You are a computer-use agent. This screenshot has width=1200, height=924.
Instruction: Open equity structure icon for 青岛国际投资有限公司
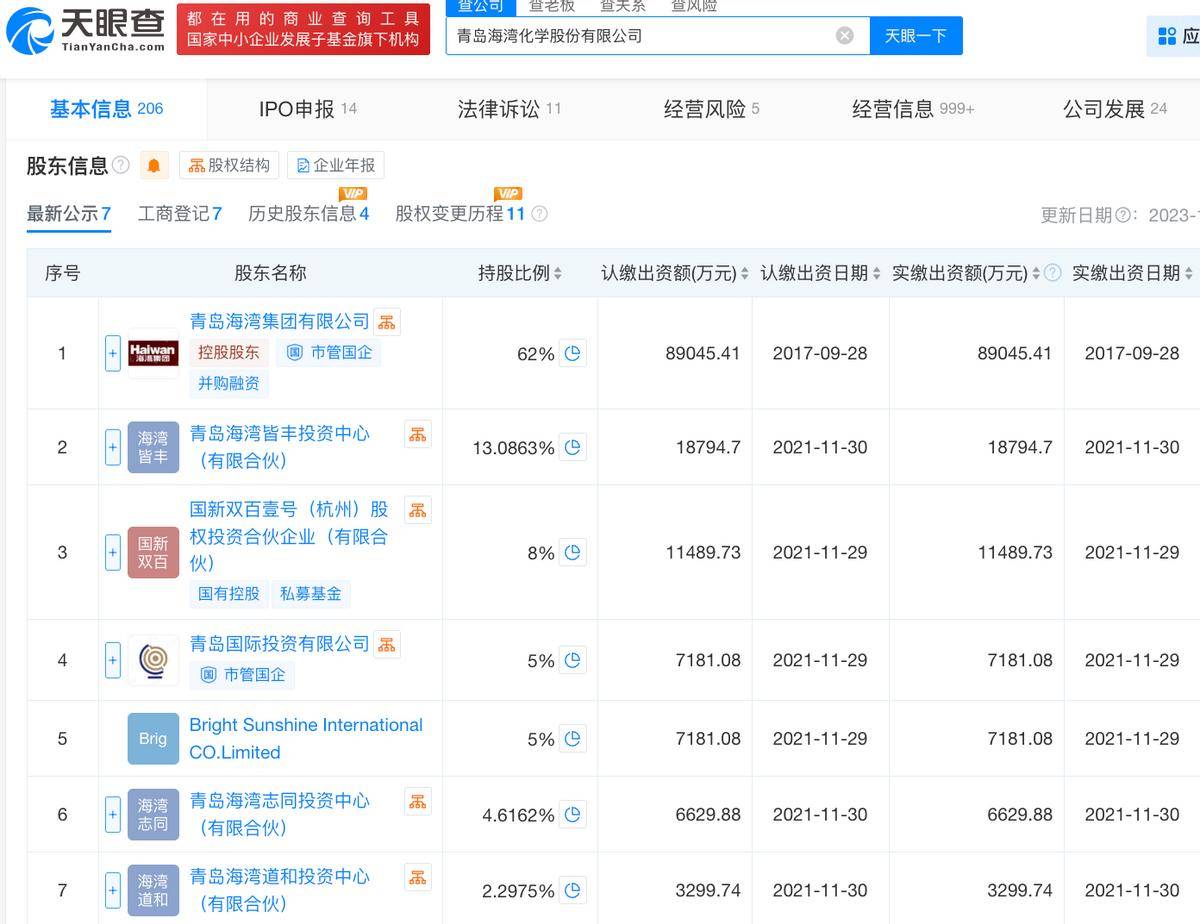387,644
